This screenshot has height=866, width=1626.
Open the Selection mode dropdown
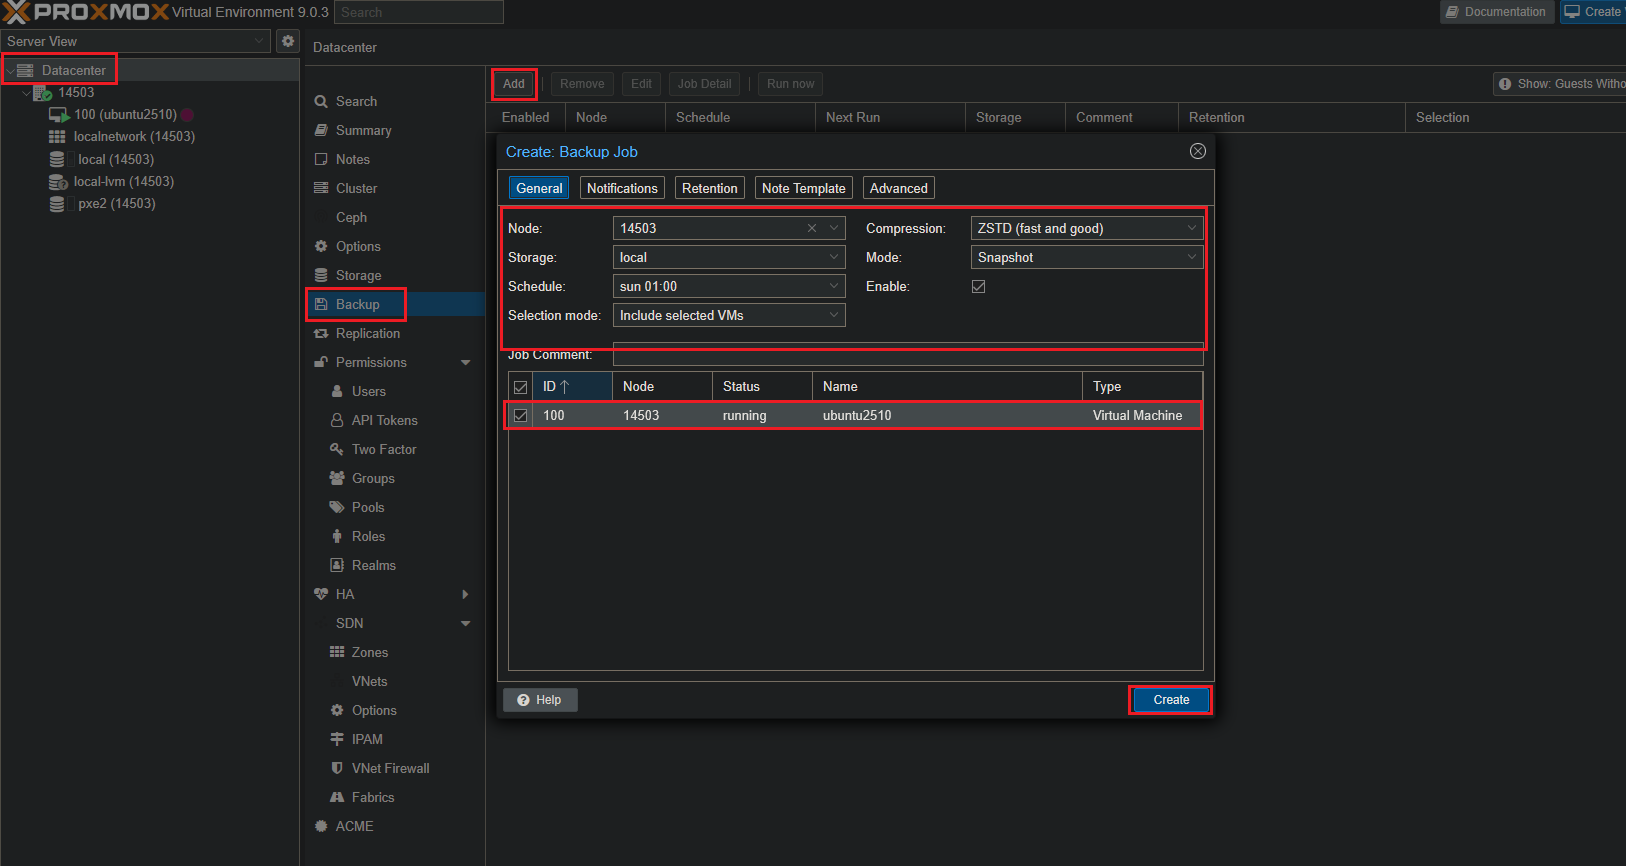point(834,316)
